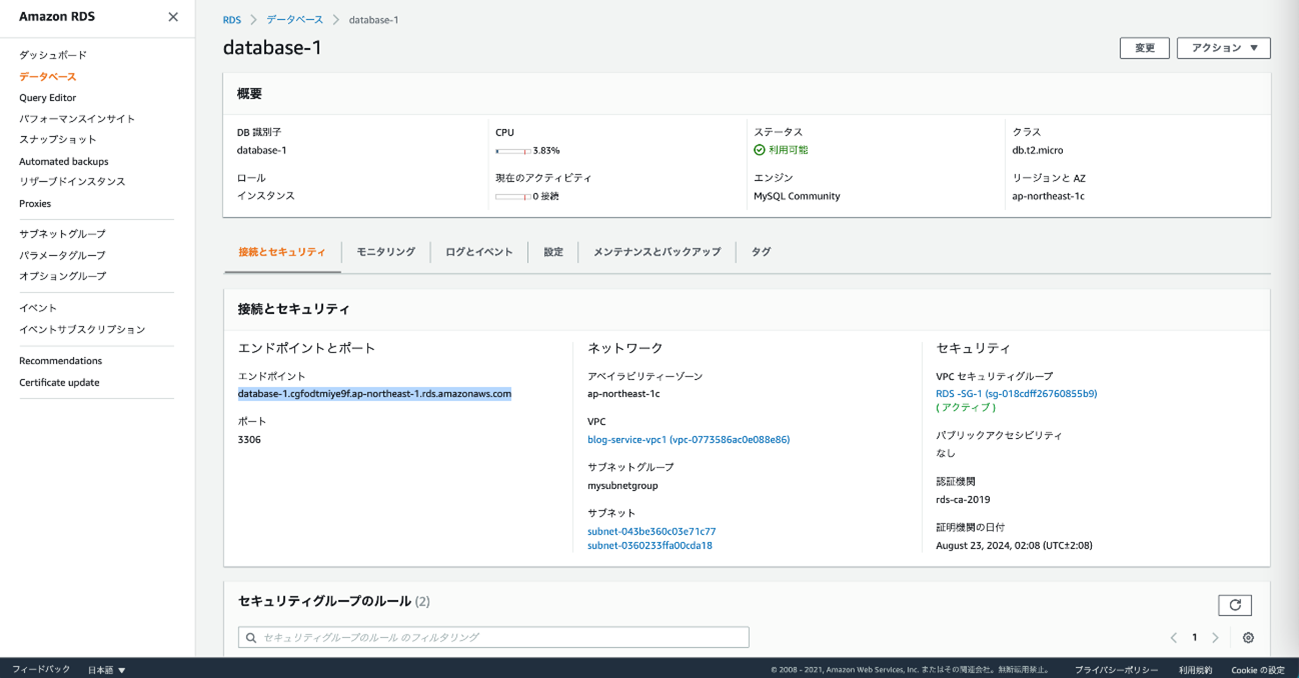1299x678 pixels.
Task: Switch to the モニタリング tab
Action: click(x=385, y=252)
